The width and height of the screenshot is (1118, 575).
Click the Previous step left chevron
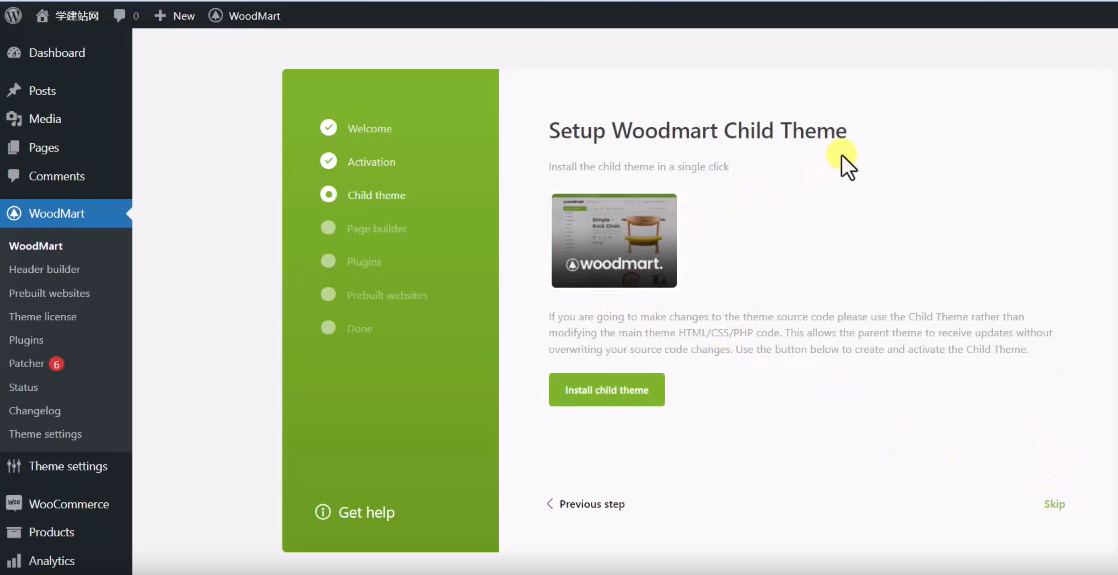coord(550,504)
